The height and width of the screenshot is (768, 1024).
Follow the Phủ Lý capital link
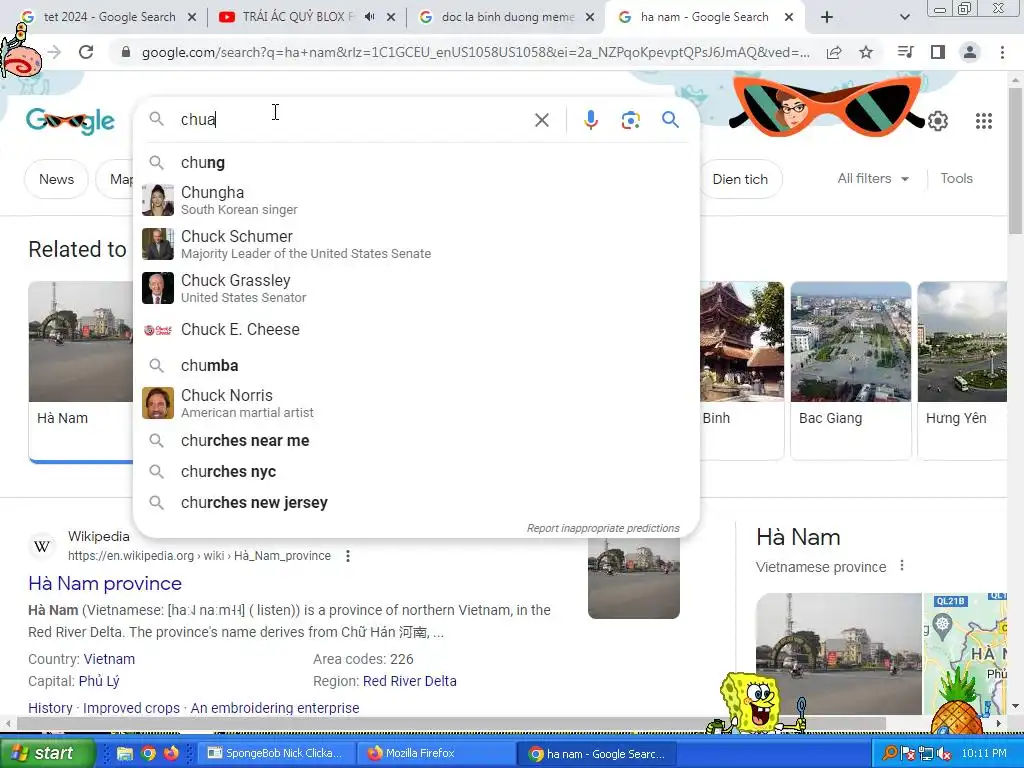click(99, 681)
